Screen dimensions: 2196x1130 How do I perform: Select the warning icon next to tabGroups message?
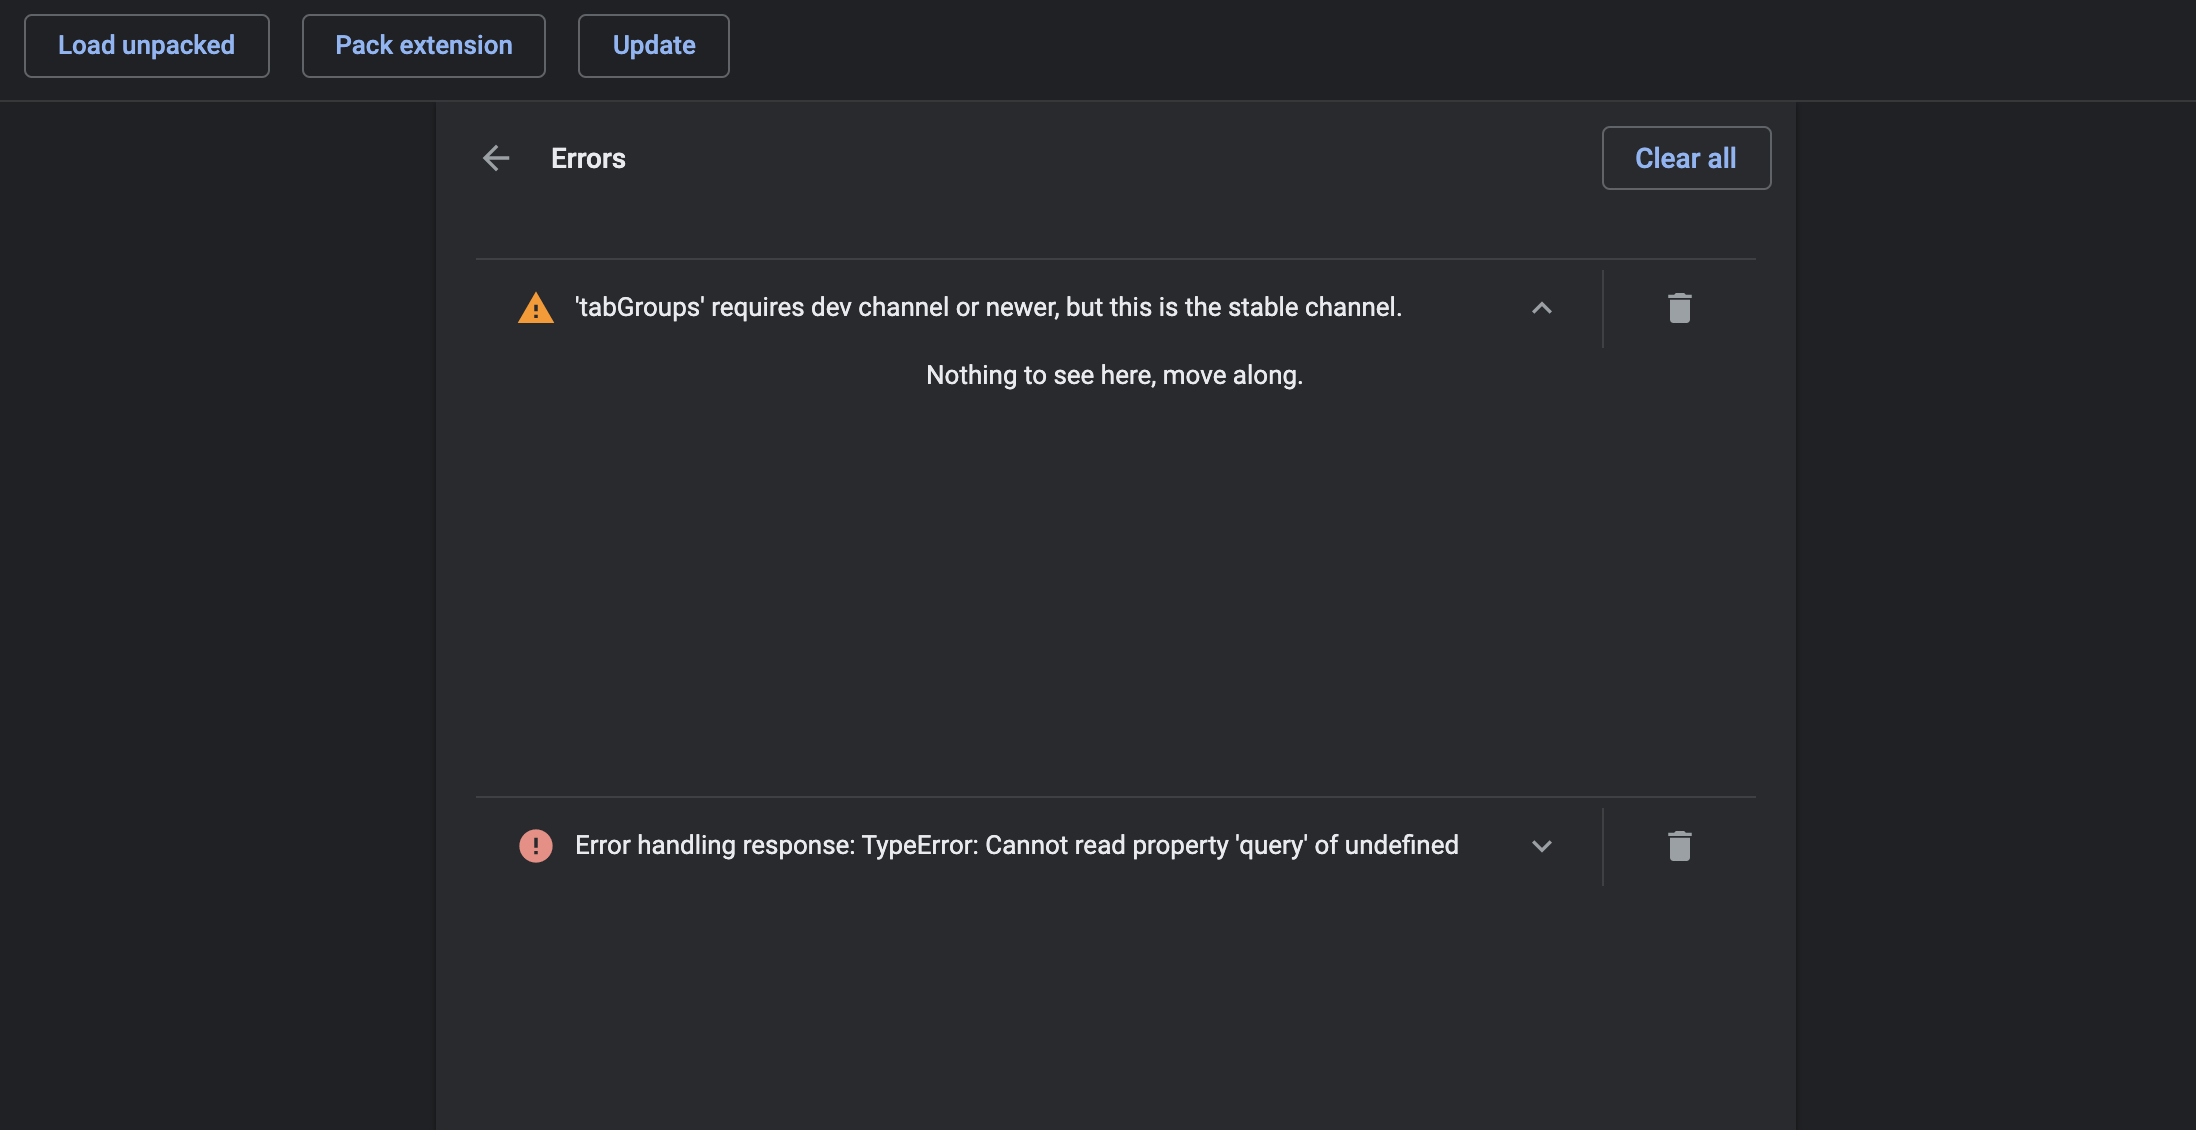[536, 308]
